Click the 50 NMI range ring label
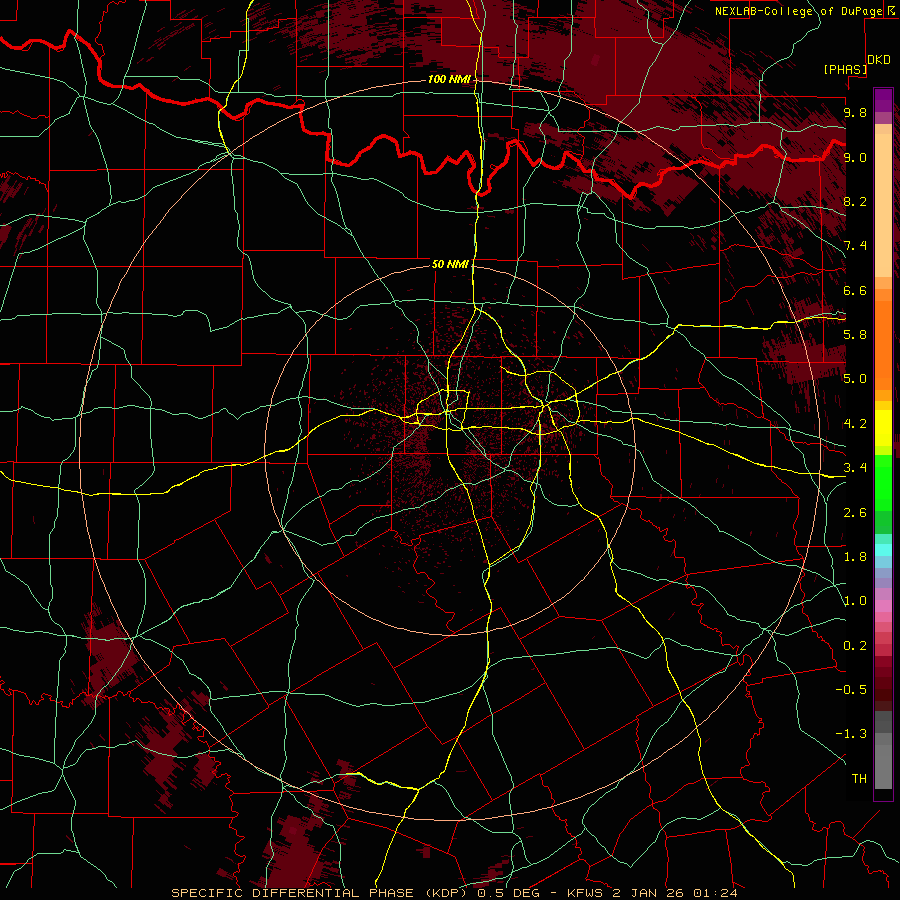900x900 pixels. point(450,264)
